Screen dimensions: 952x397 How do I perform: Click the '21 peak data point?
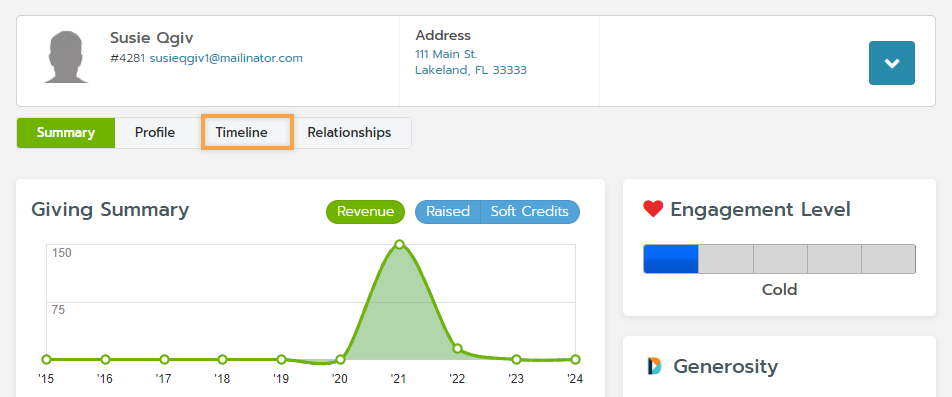pyautogui.click(x=399, y=245)
